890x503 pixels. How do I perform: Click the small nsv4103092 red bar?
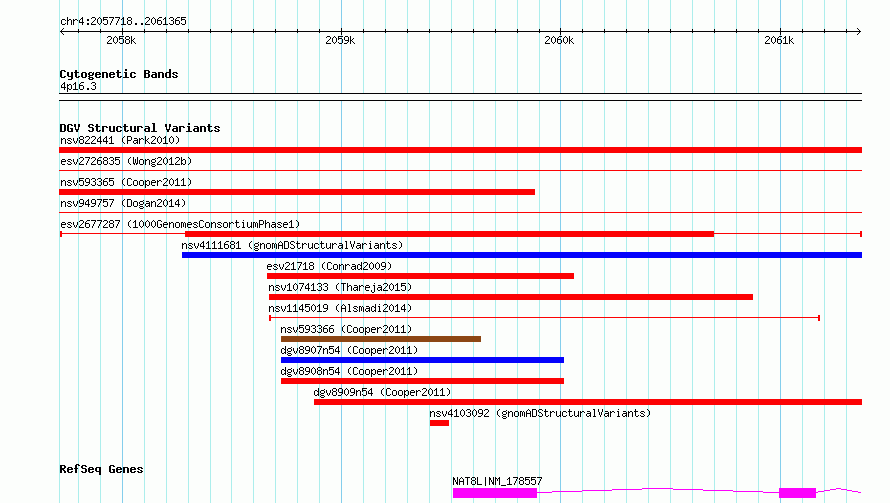pyautogui.click(x=439, y=423)
